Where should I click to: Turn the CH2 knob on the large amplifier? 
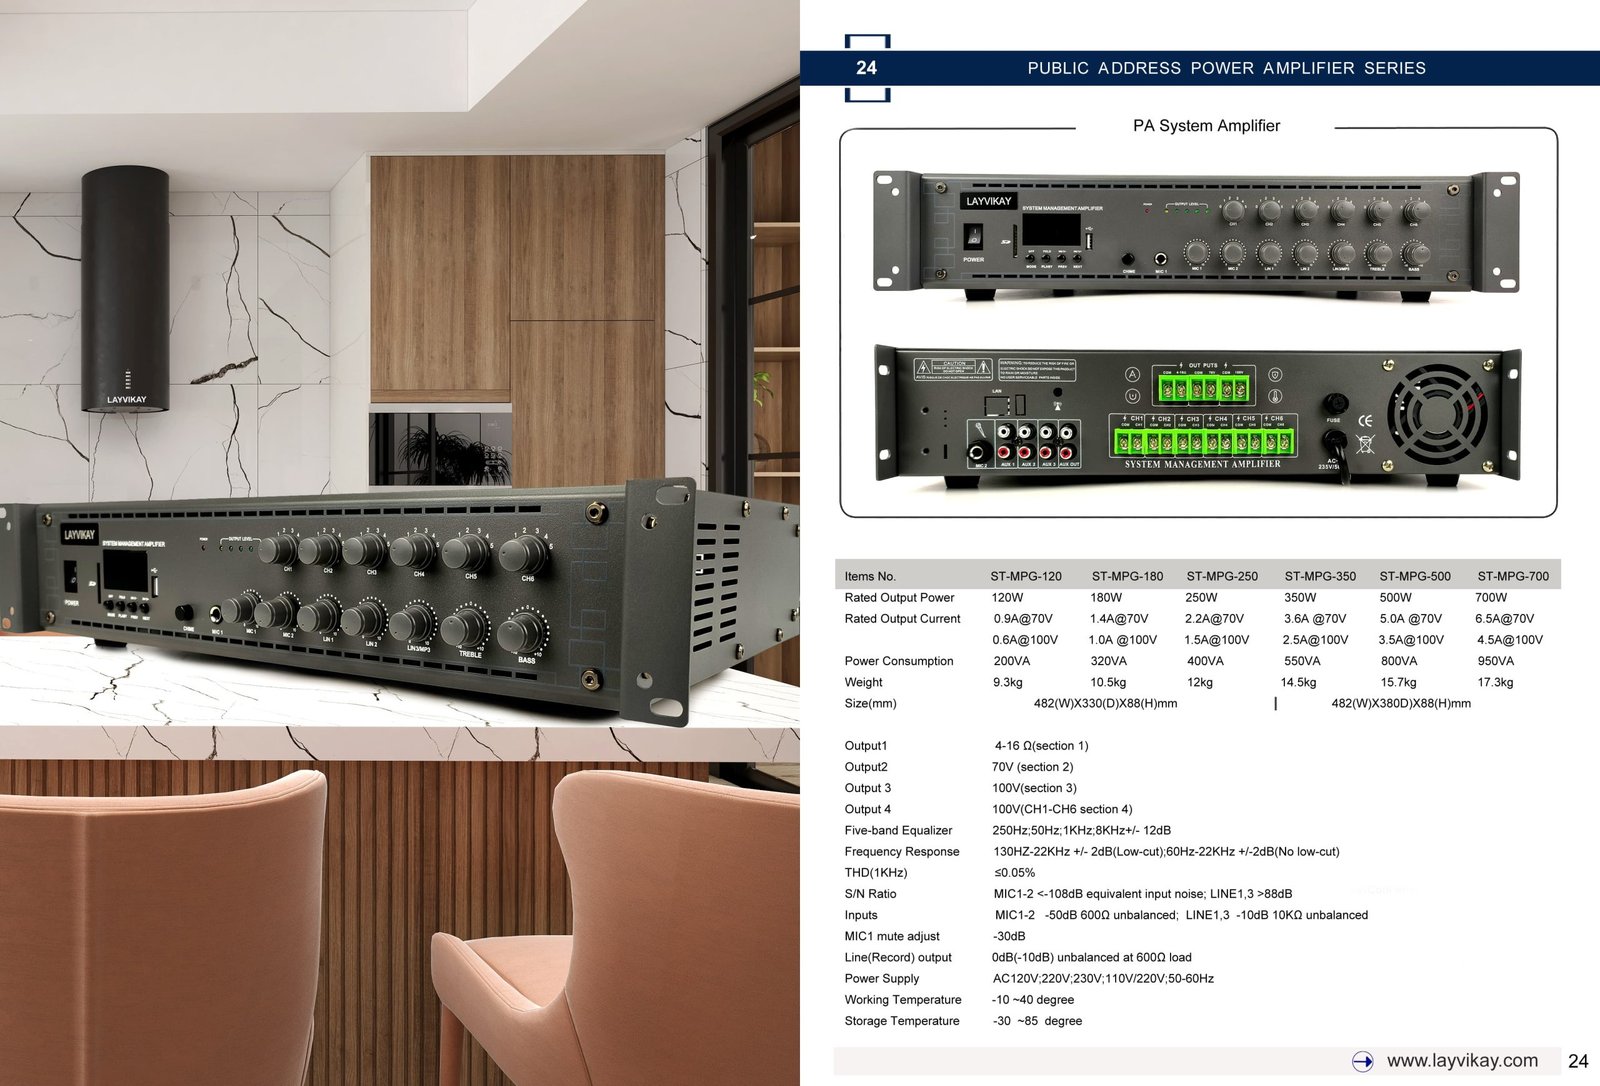[x=320, y=550]
